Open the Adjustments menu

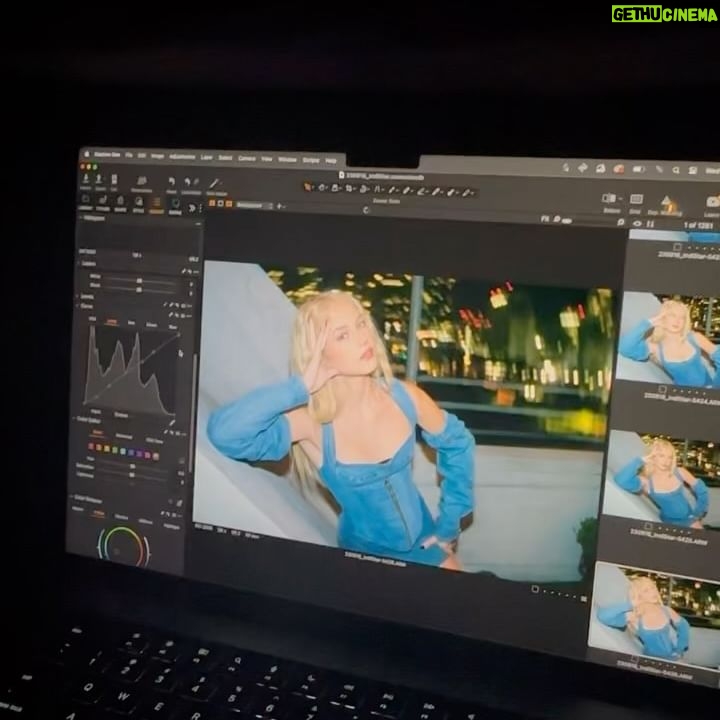pyautogui.click(x=182, y=157)
